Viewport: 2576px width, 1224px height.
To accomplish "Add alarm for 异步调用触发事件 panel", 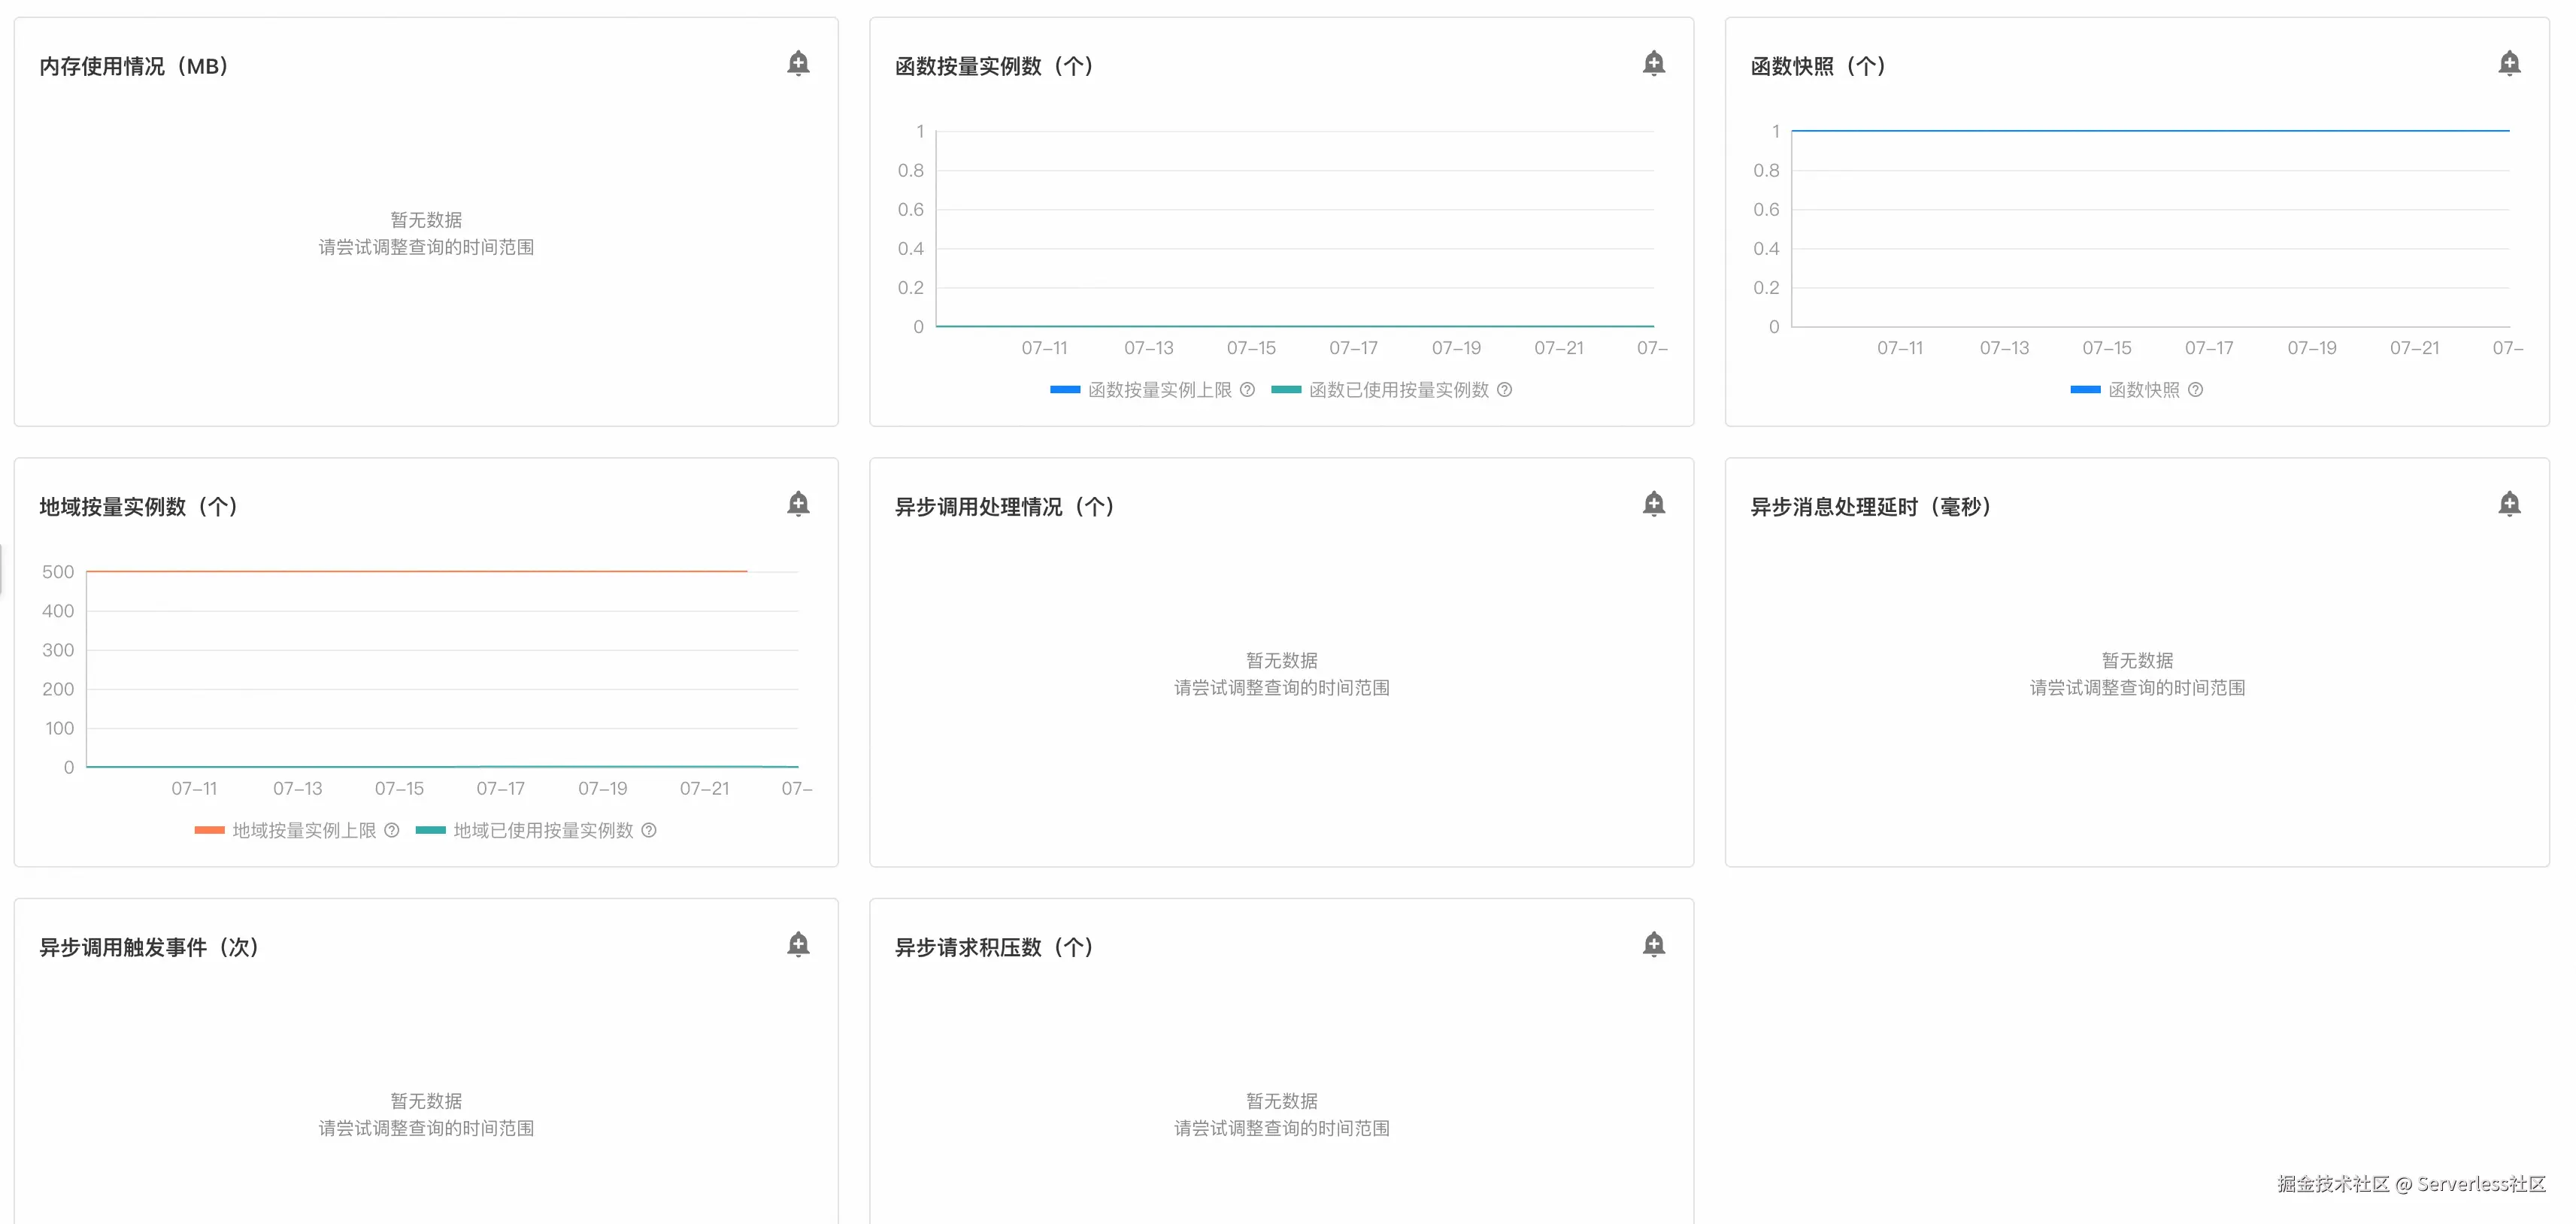I will (798, 945).
